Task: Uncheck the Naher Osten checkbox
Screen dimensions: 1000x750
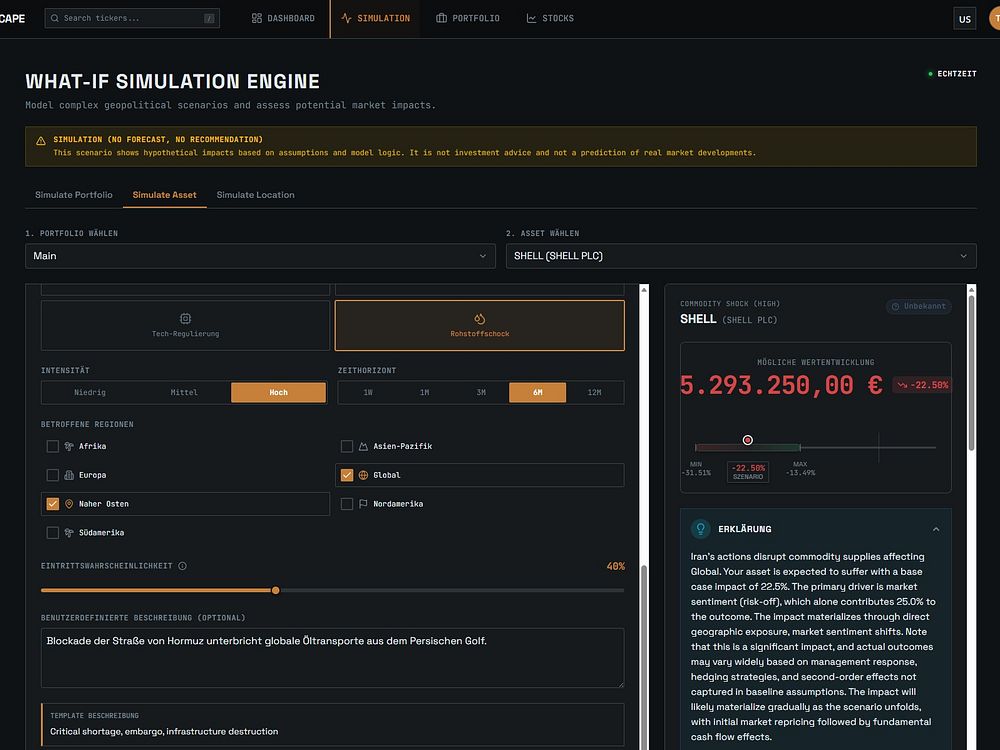Action: (53, 504)
